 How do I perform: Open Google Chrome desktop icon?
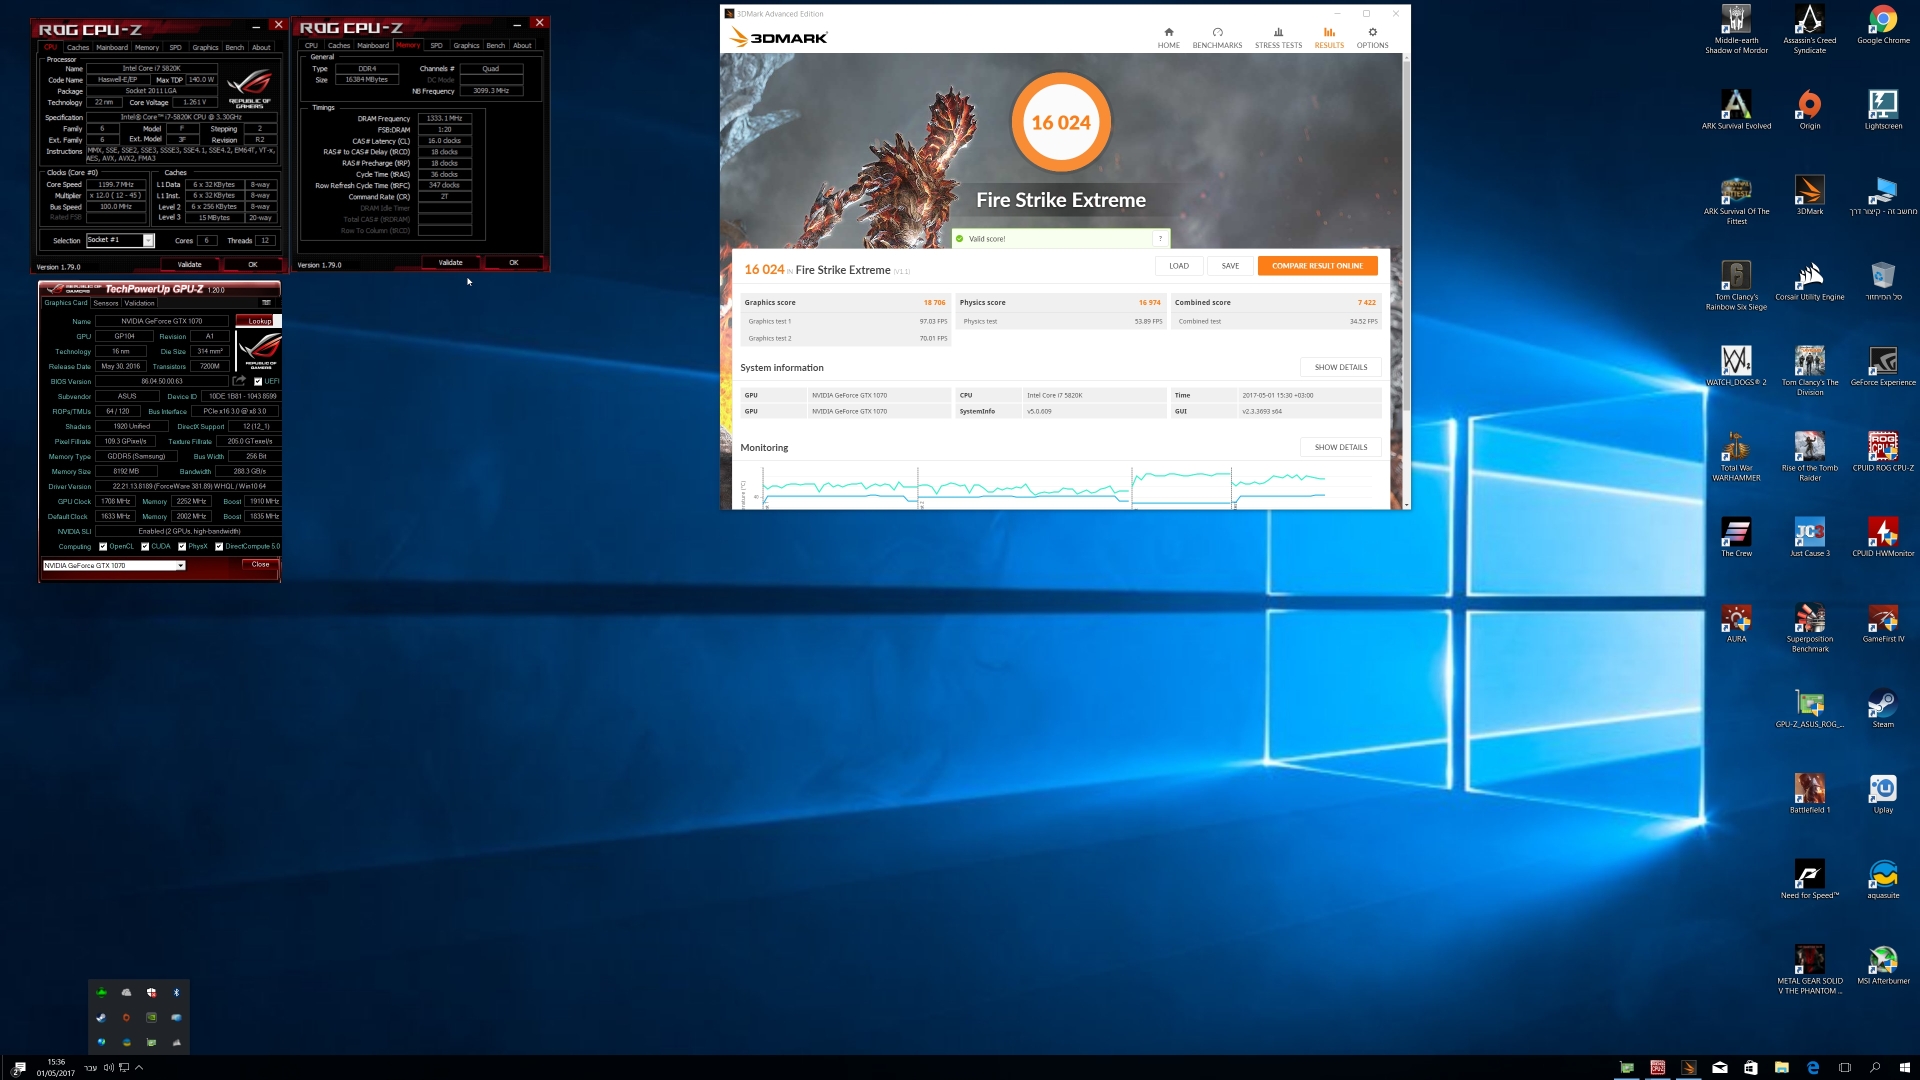click(1883, 26)
